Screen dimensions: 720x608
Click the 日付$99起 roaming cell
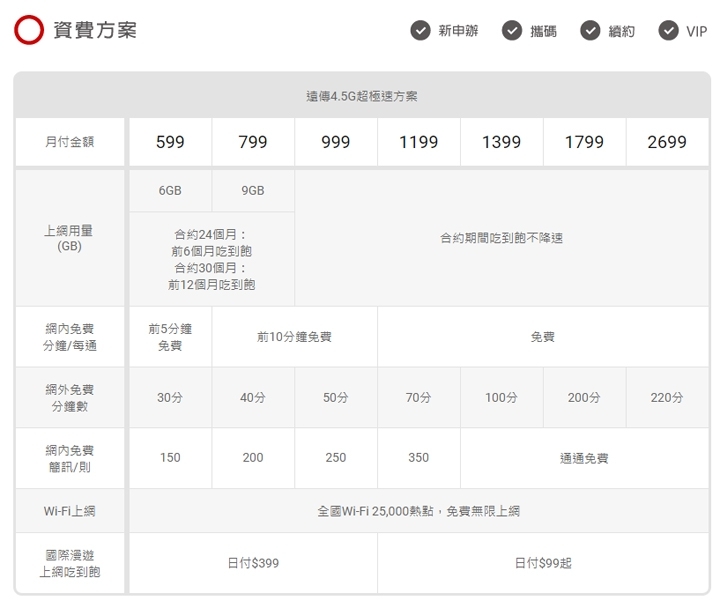pyautogui.click(x=543, y=563)
